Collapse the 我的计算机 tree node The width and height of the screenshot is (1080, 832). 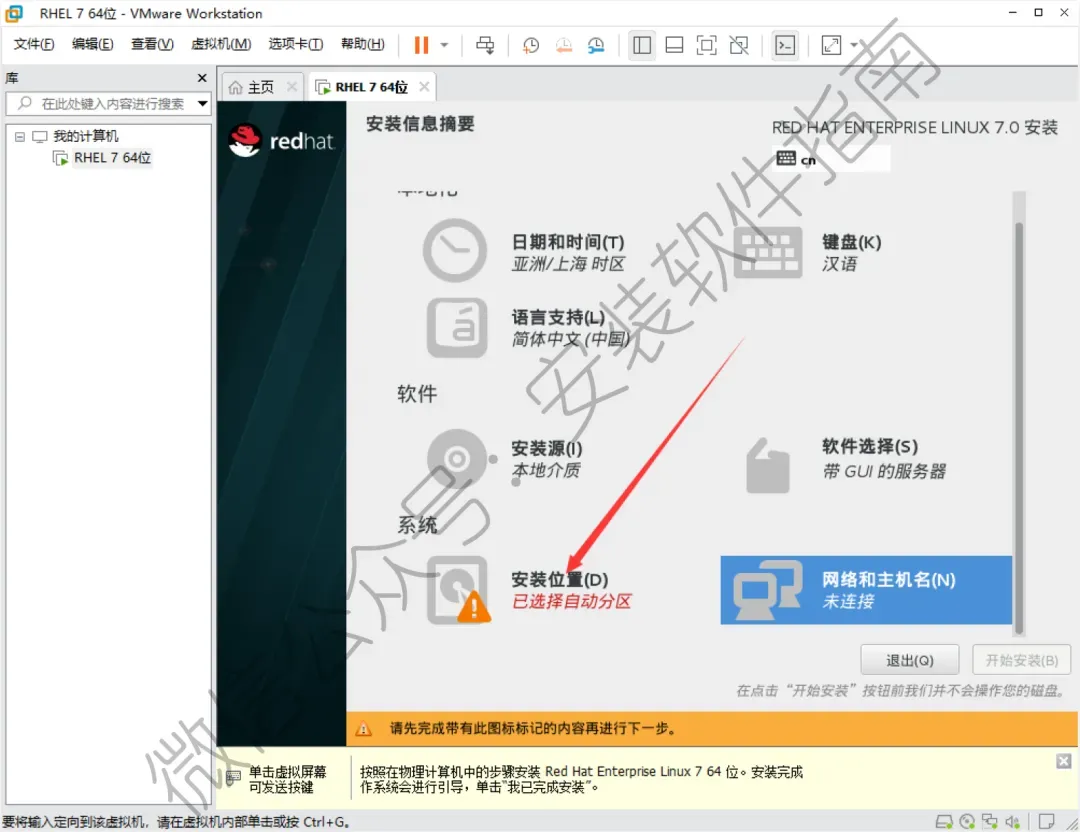pos(20,136)
